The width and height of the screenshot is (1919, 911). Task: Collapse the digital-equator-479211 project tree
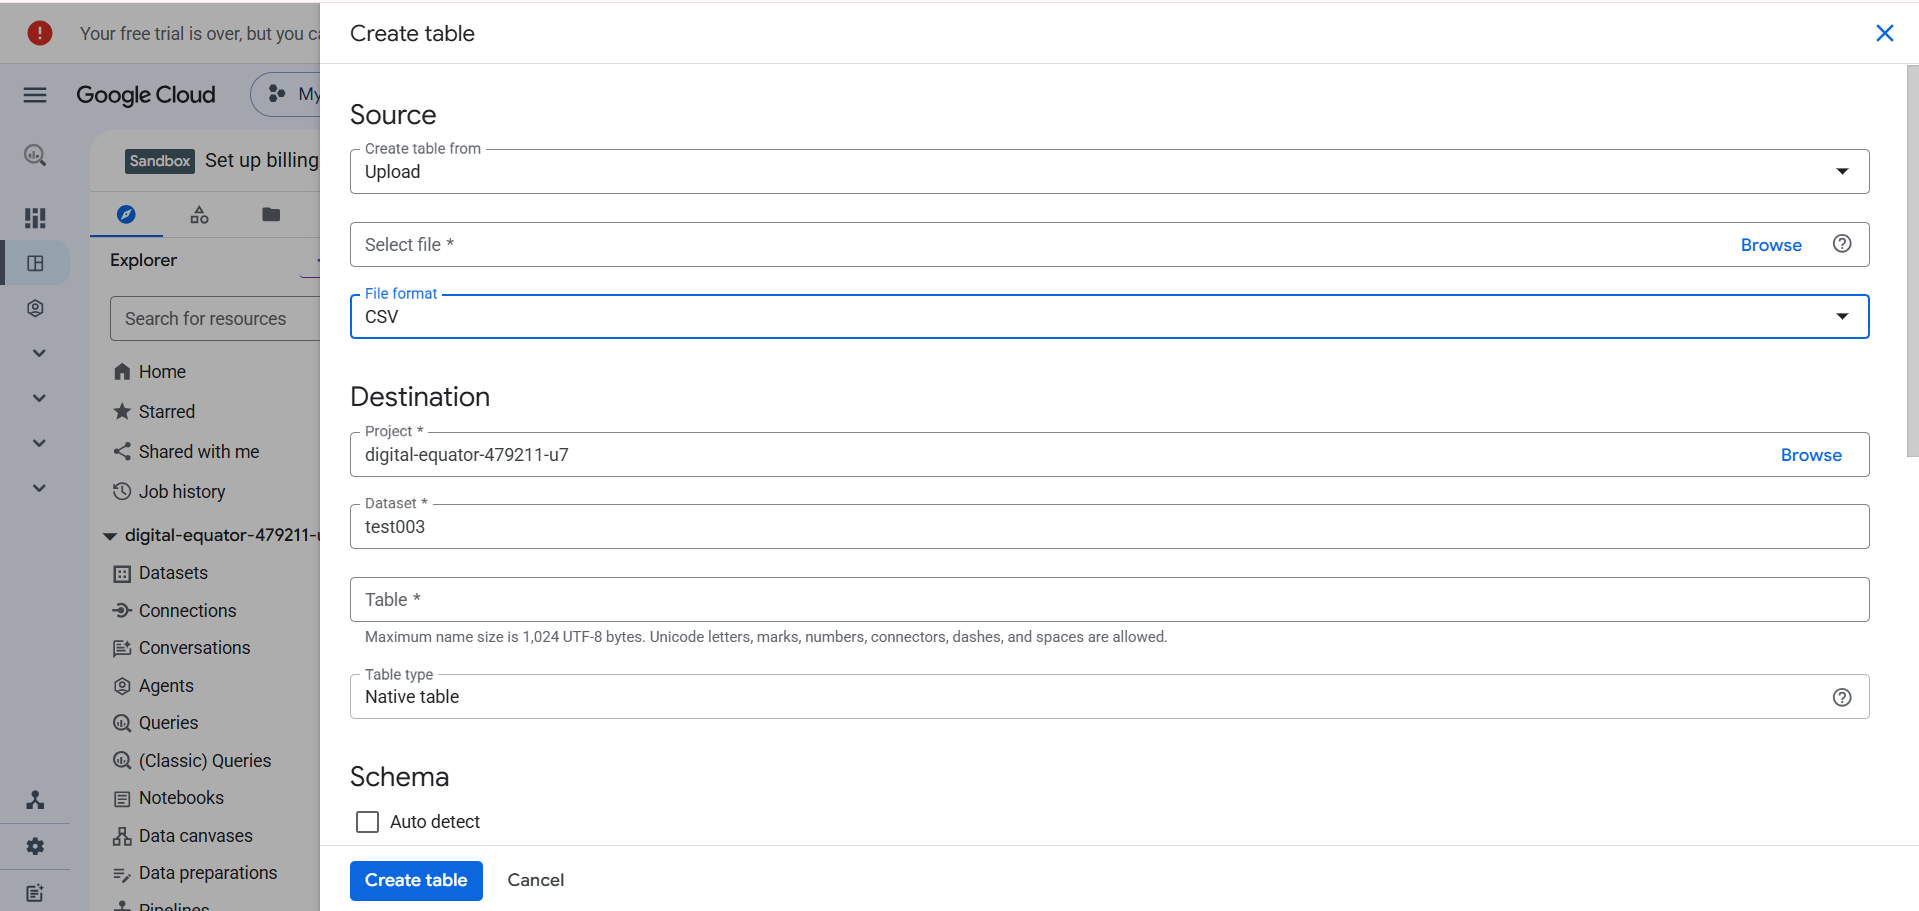pos(110,536)
